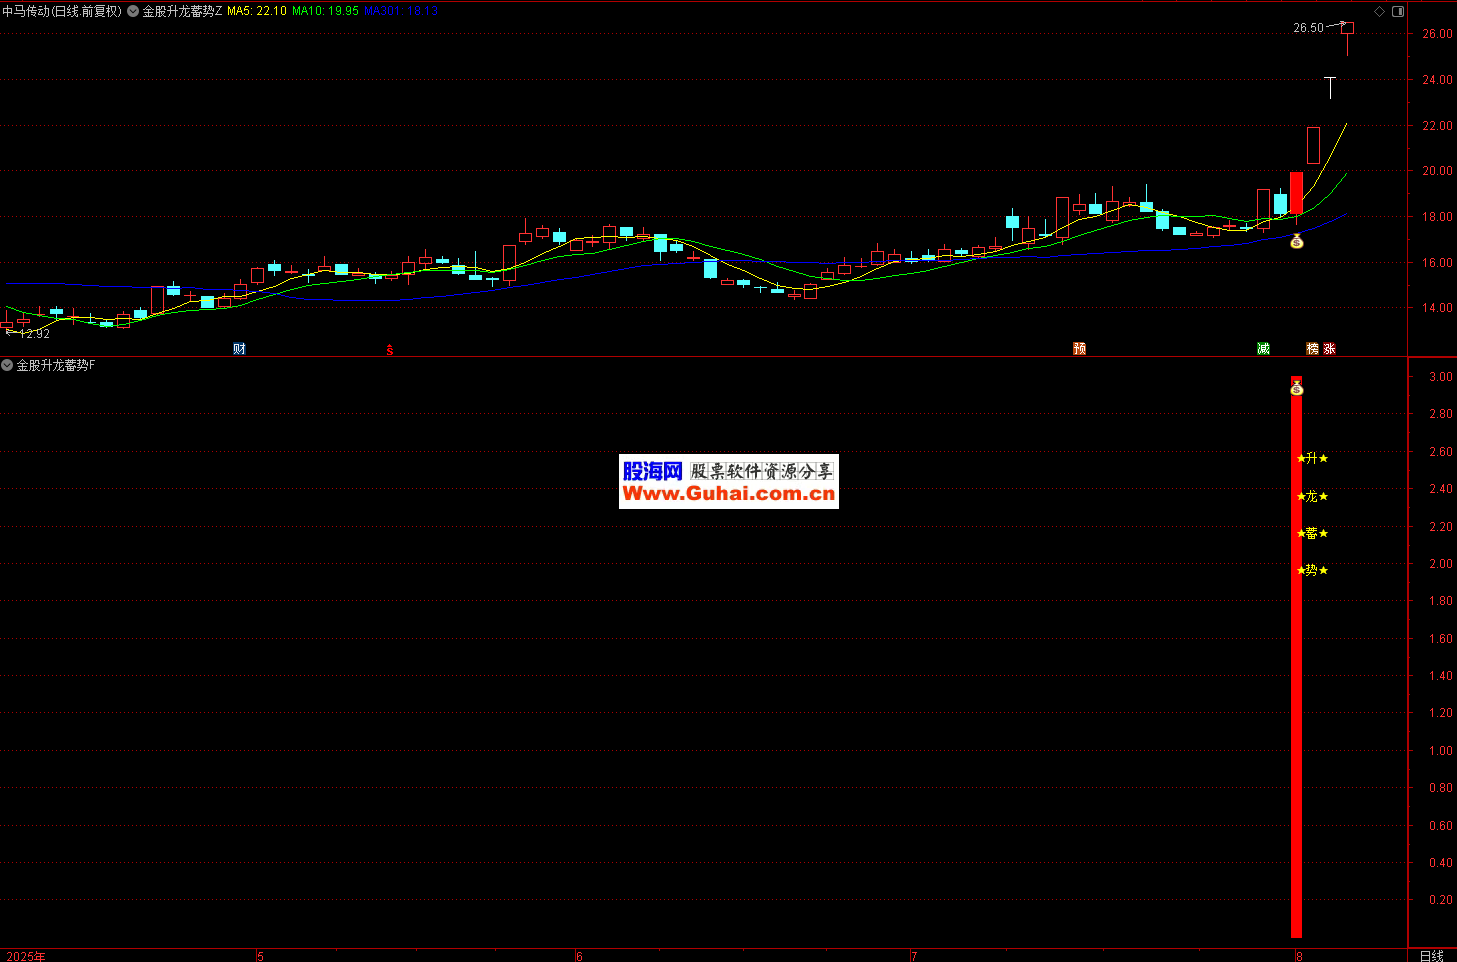The width and height of the screenshot is (1457, 962).
Task: Click the 预 forecast event marker
Action: (x=1080, y=348)
